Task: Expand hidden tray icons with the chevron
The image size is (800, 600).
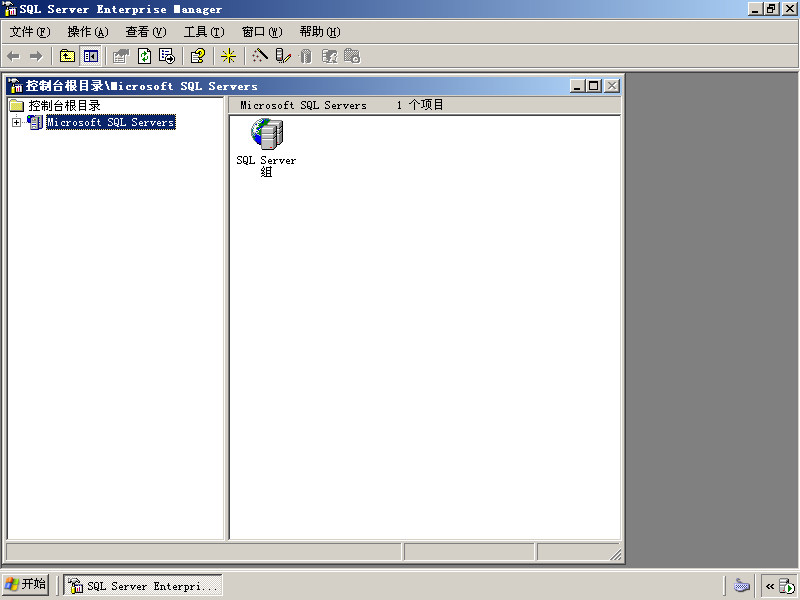Action: (x=770, y=586)
